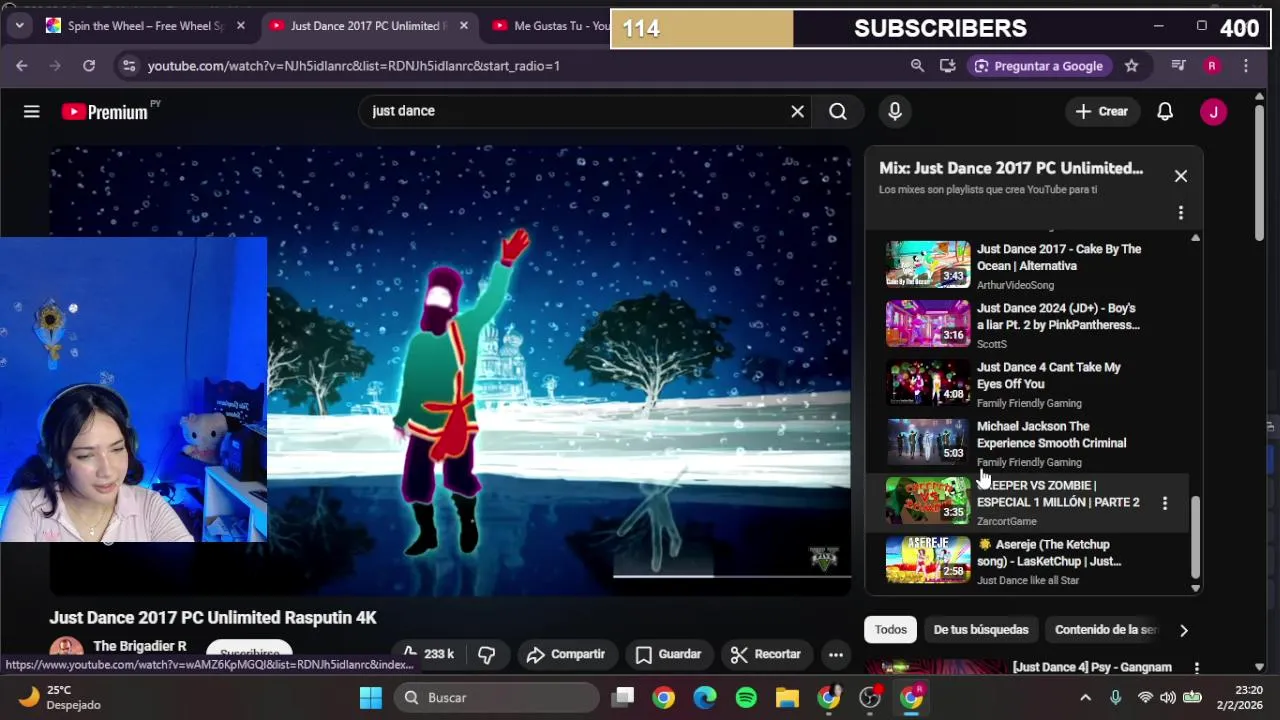
Task: Open Creeper vs Zombie Especial 1 Millón title
Action: (x=1058, y=494)
